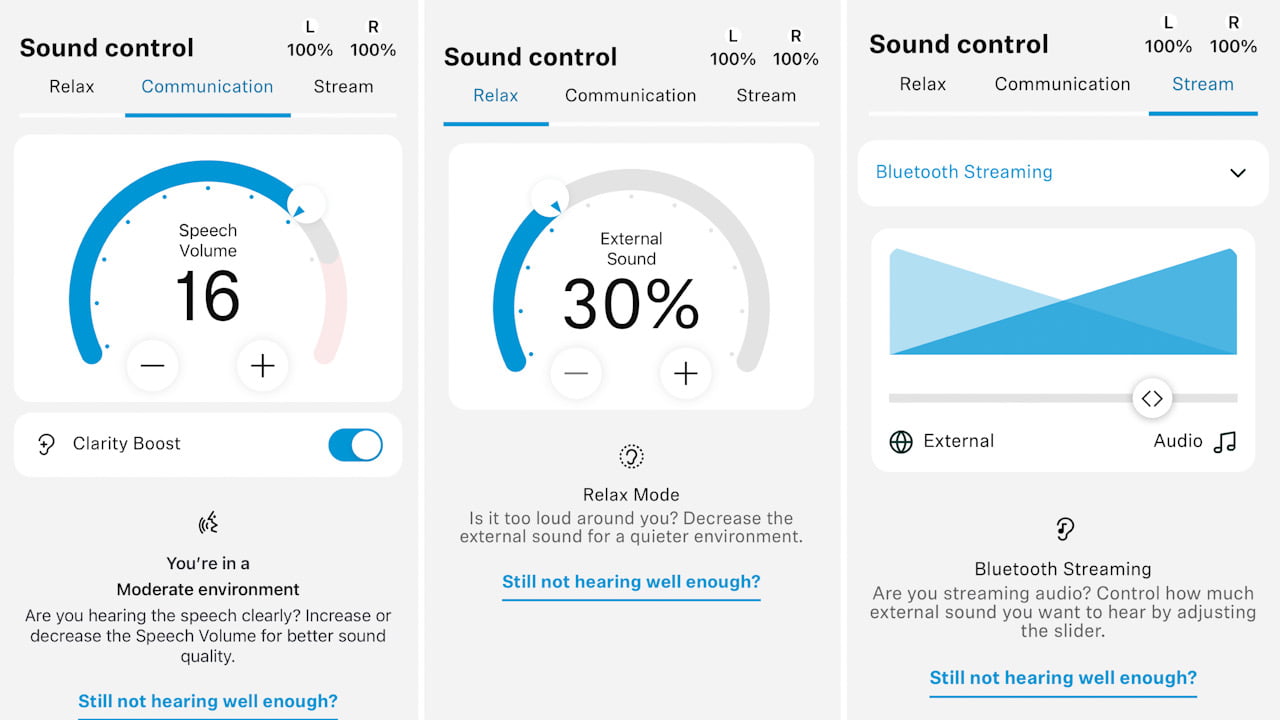Click middle panel's "Still not hearing well enough?"
This screenshot has width=1280, height=720.
631,582
